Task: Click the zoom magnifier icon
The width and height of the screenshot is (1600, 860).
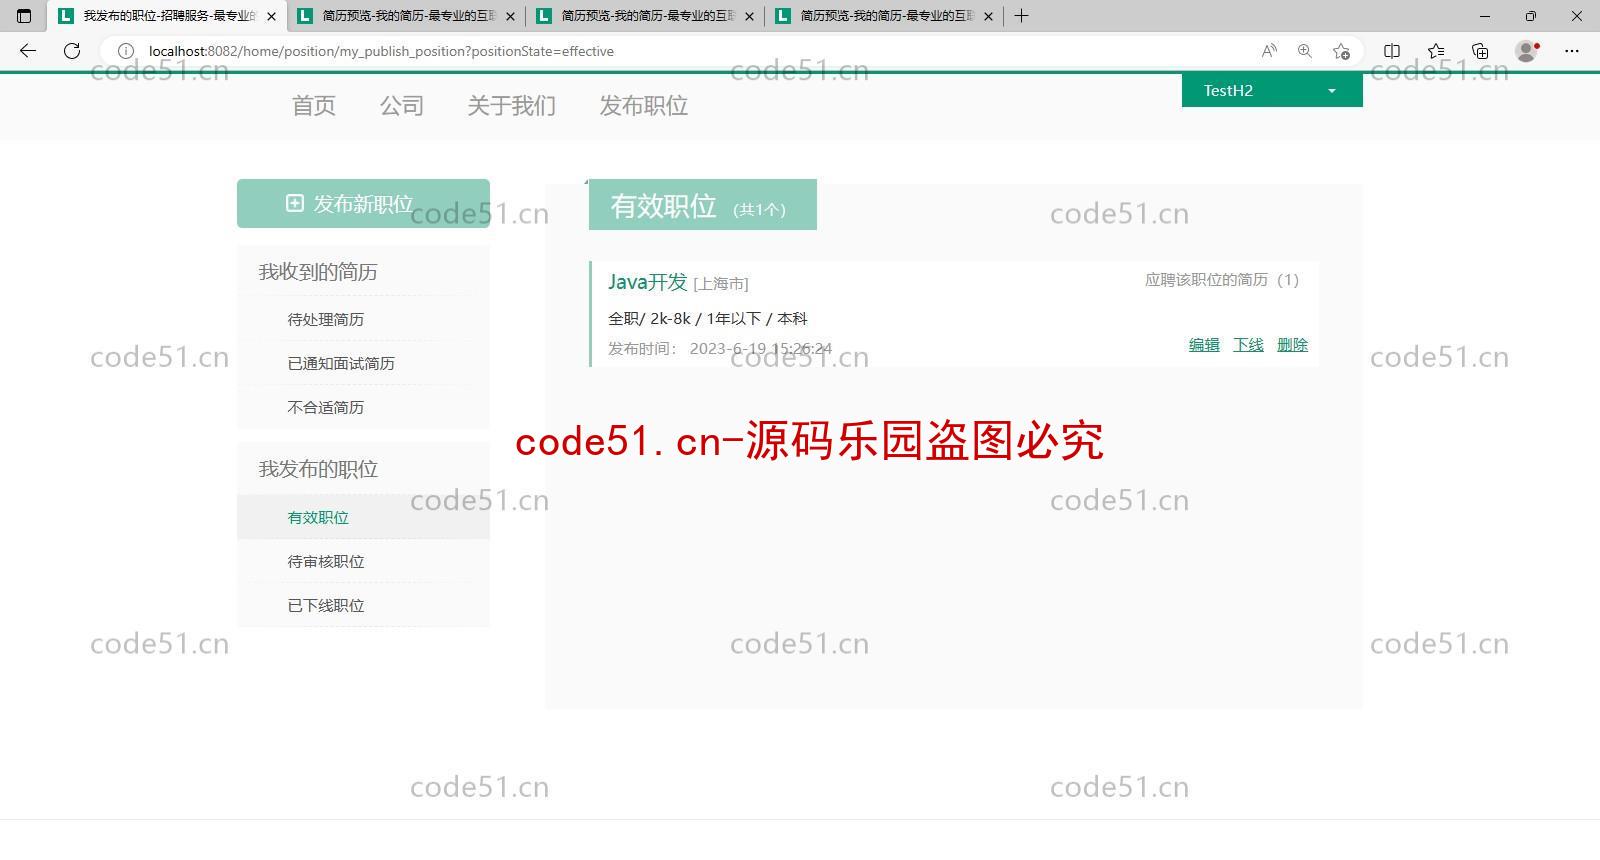Action: 1305,51
